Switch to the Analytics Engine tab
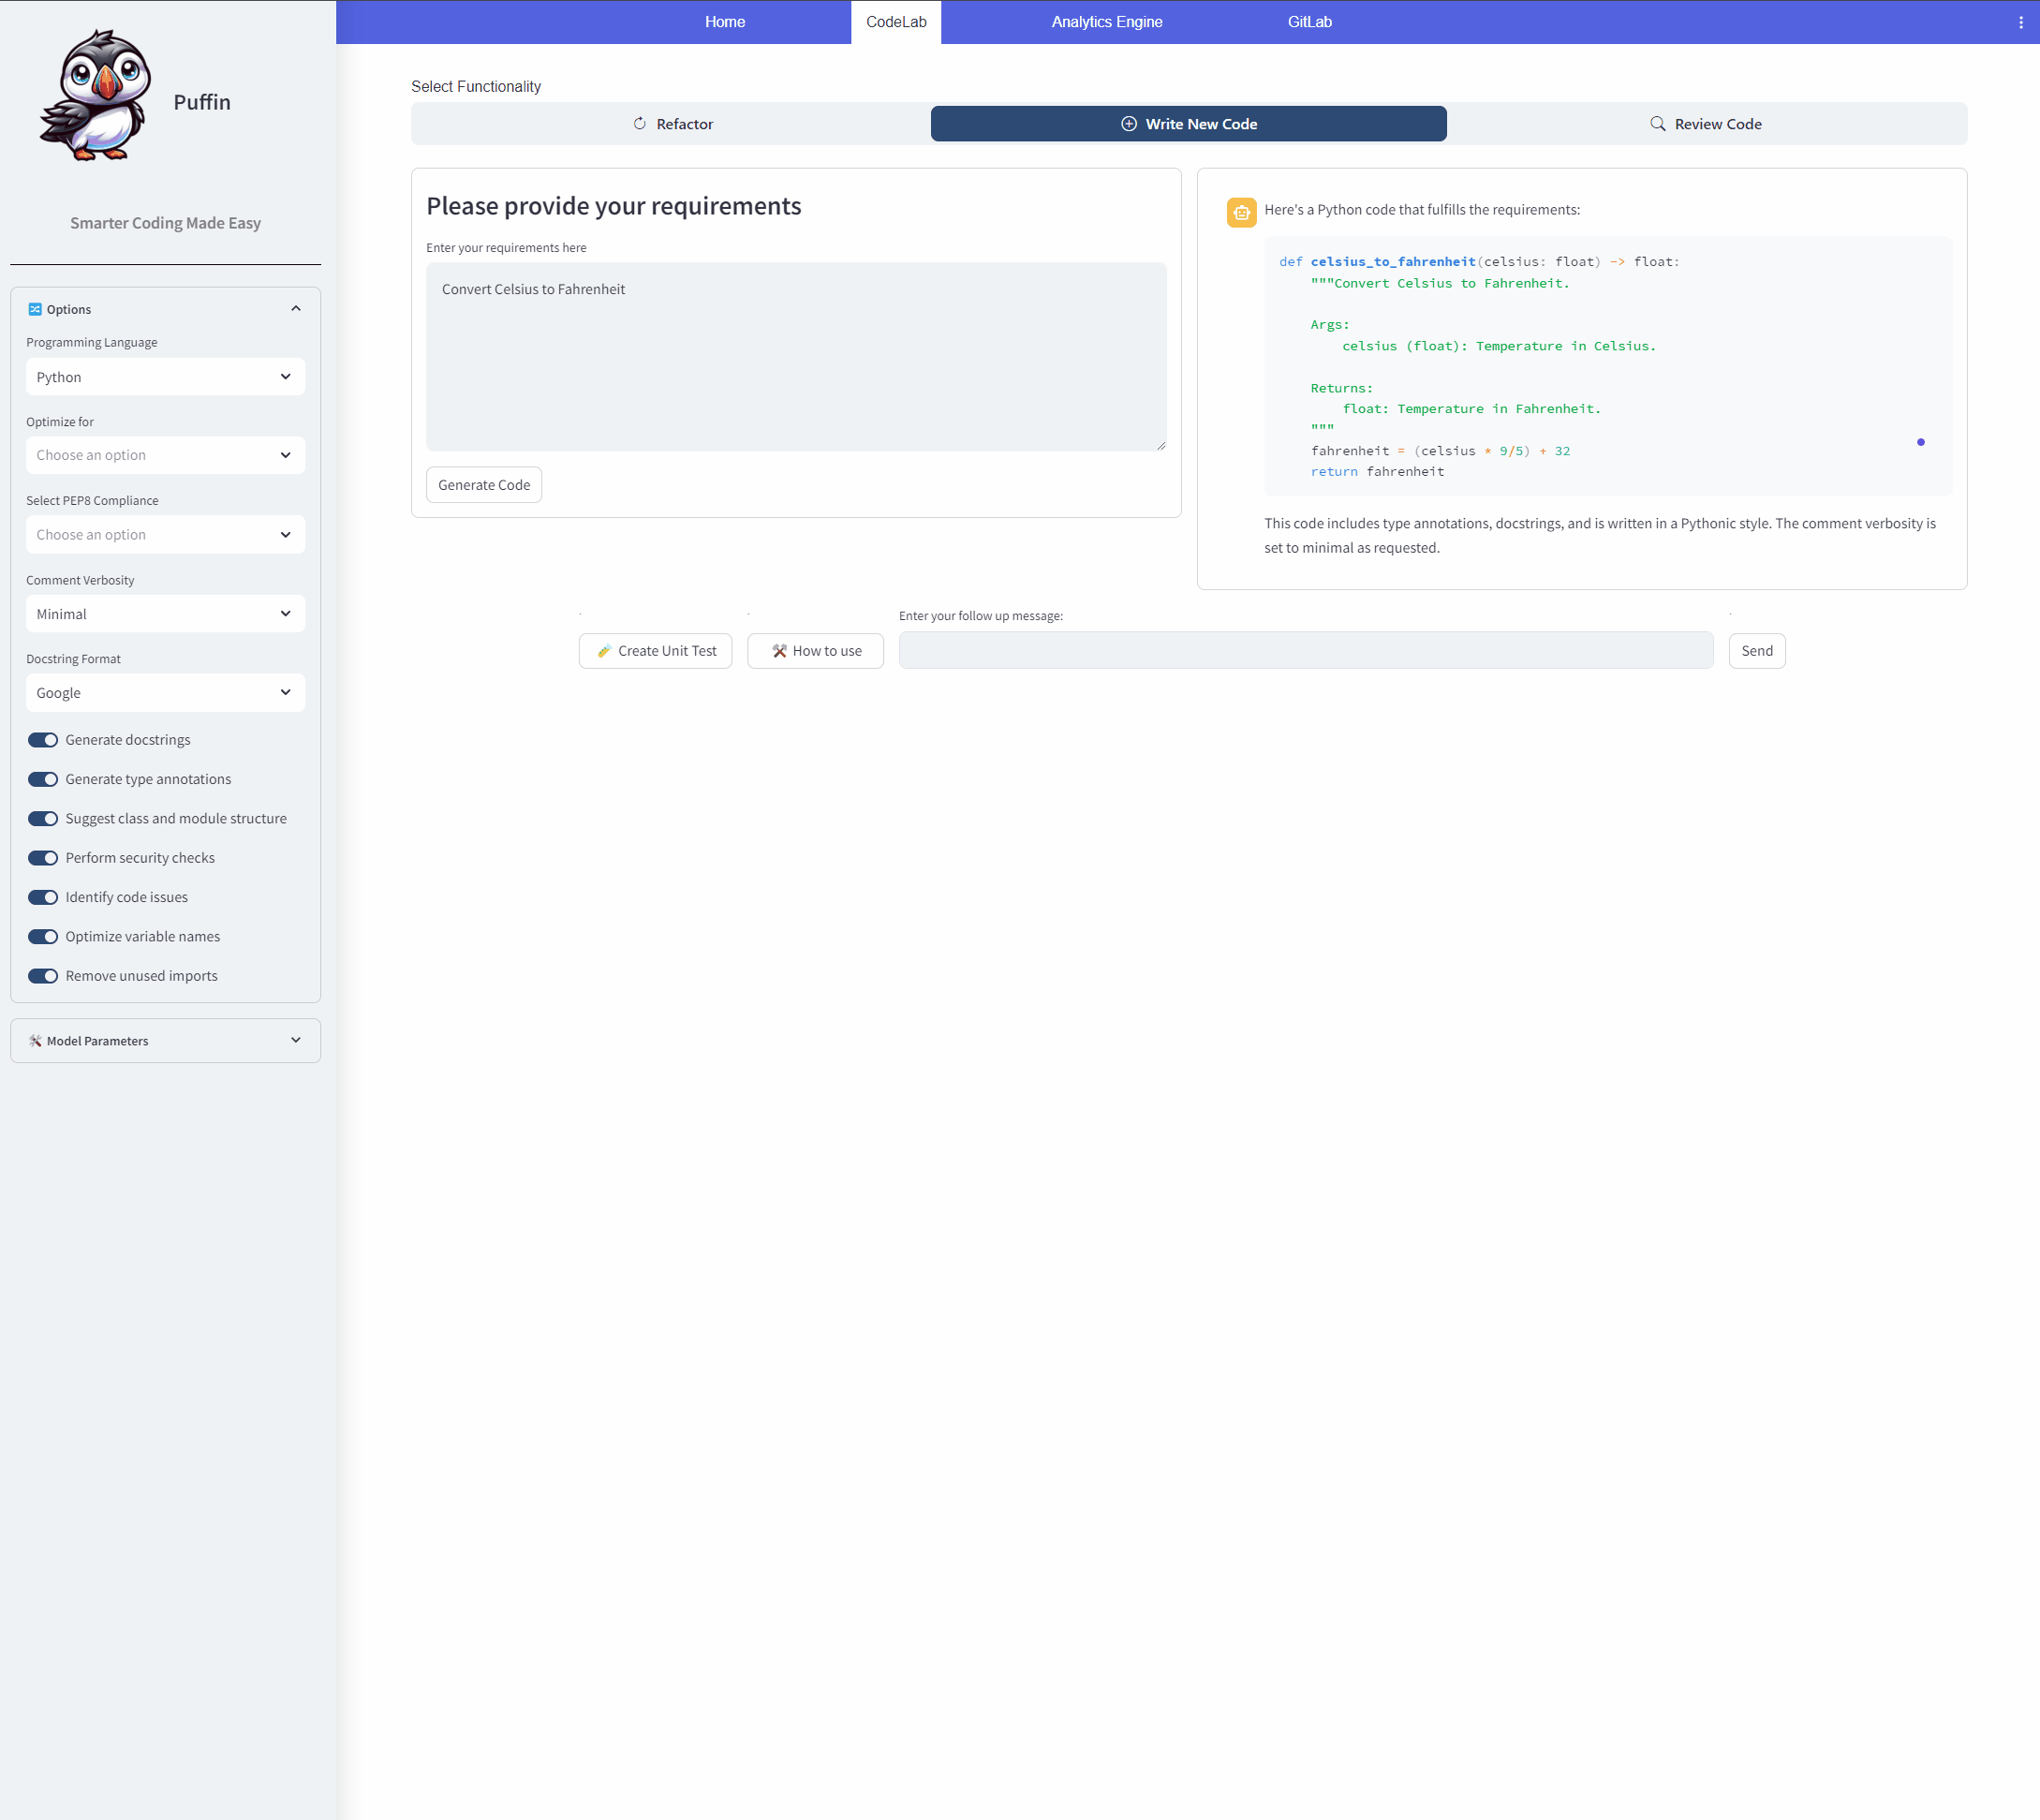 click(x=1106, y=22)
